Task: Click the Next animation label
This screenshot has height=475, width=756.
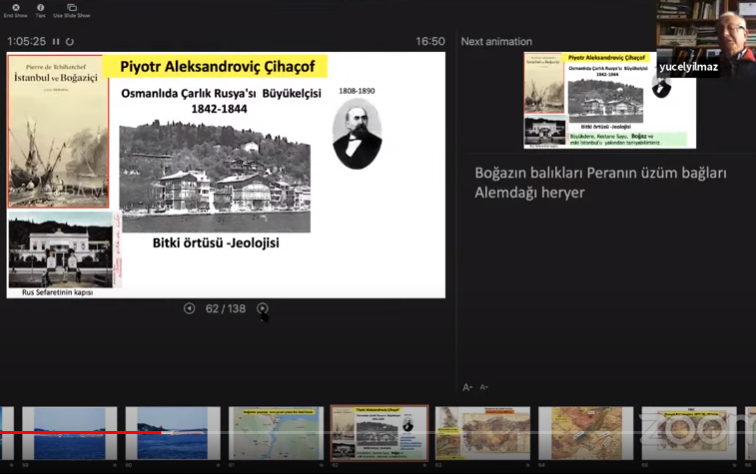Action: tap(496, 41)
